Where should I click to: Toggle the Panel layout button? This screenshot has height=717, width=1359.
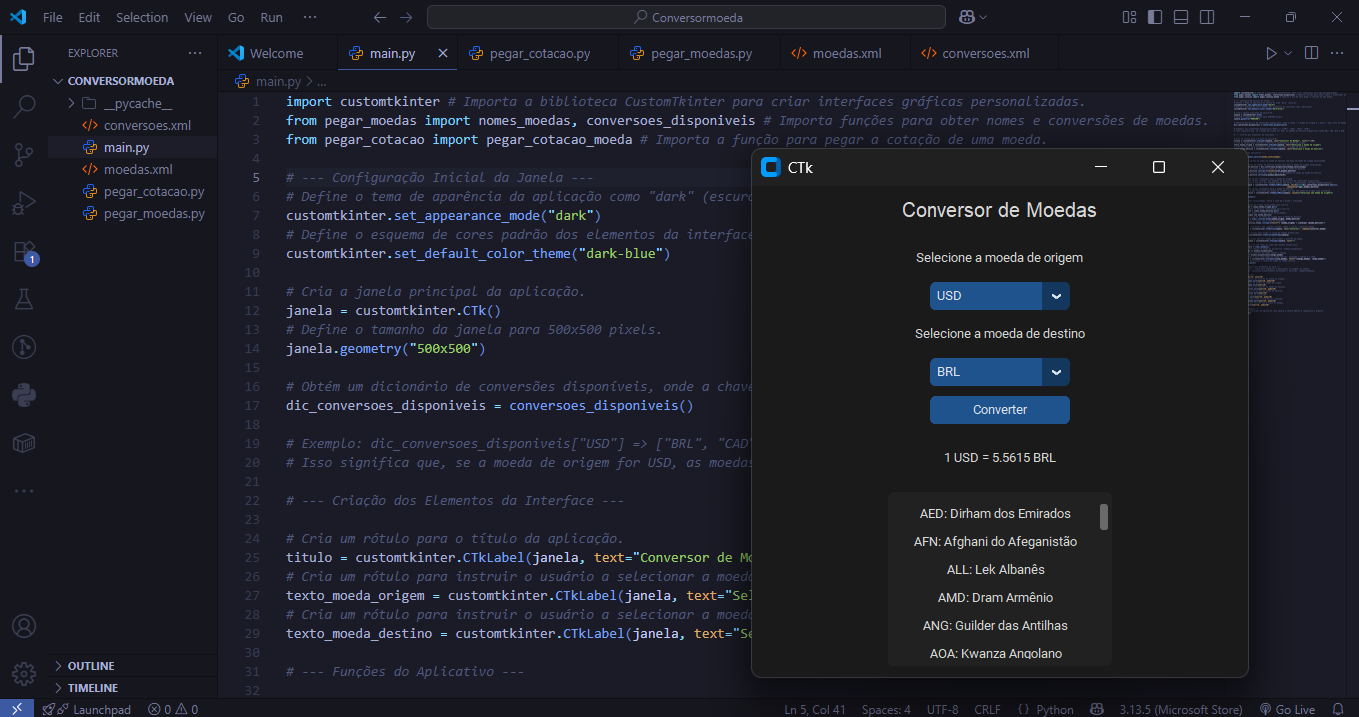coord(1181,17)
